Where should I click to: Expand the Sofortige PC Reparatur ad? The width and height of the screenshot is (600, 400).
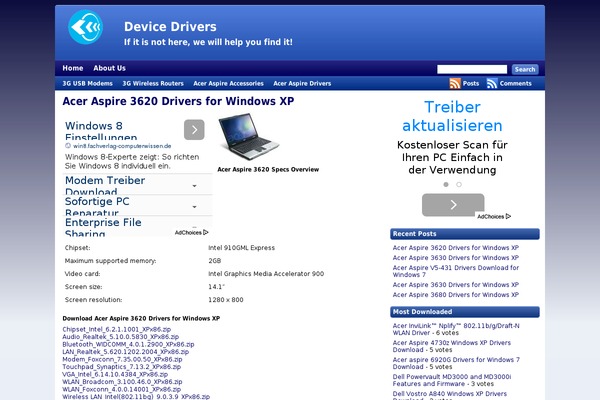(194, 207)
